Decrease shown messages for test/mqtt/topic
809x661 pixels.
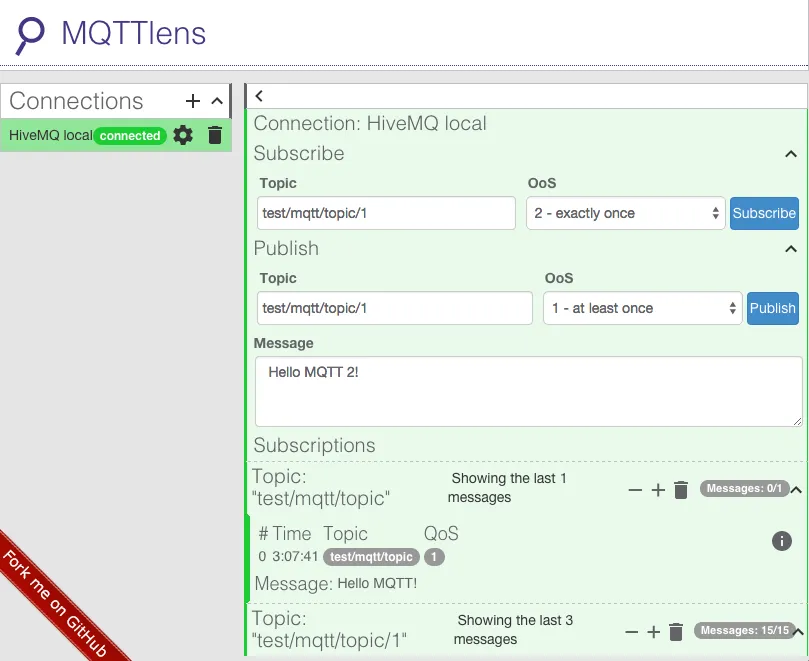coord(635,490)
